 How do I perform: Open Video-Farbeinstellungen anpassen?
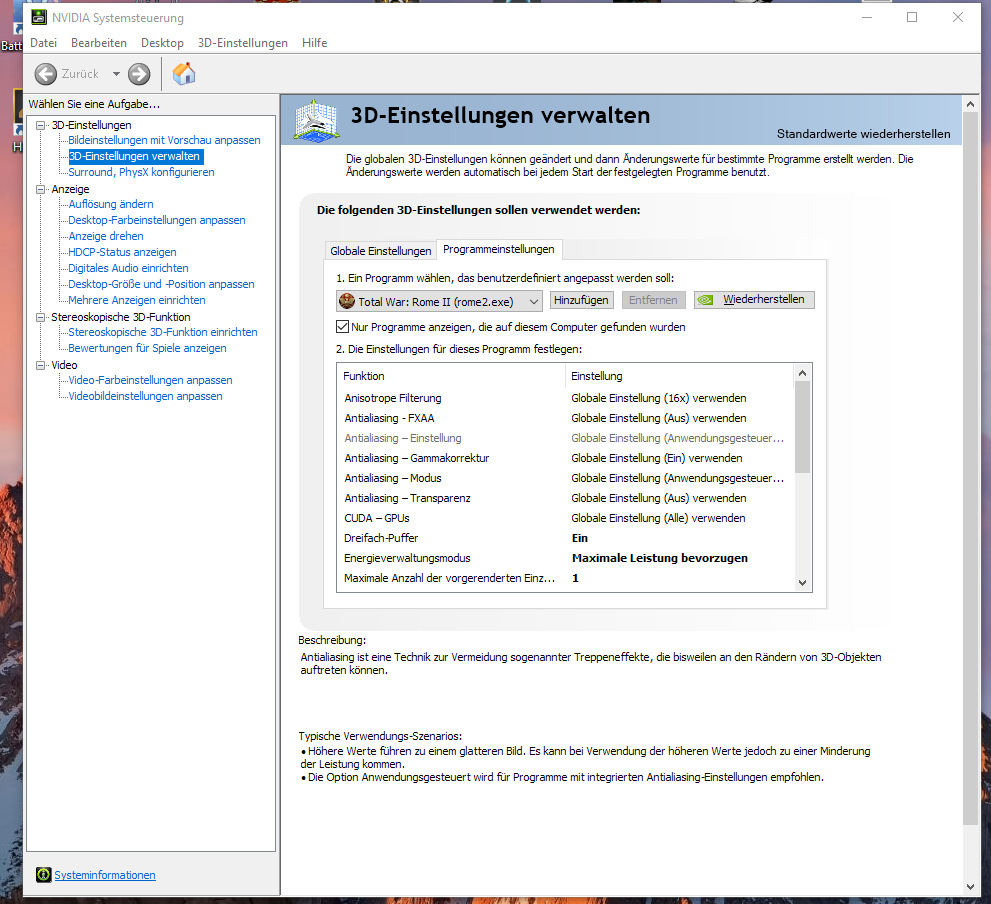150,380
